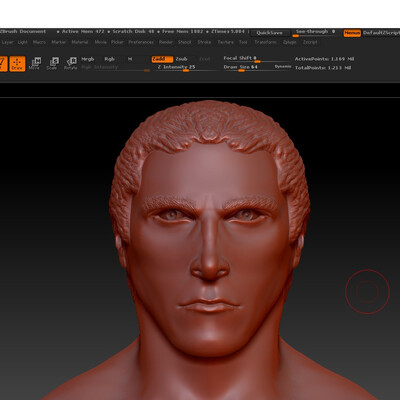Open the Preferences menu
400x400 pixels.
(141, 42)
